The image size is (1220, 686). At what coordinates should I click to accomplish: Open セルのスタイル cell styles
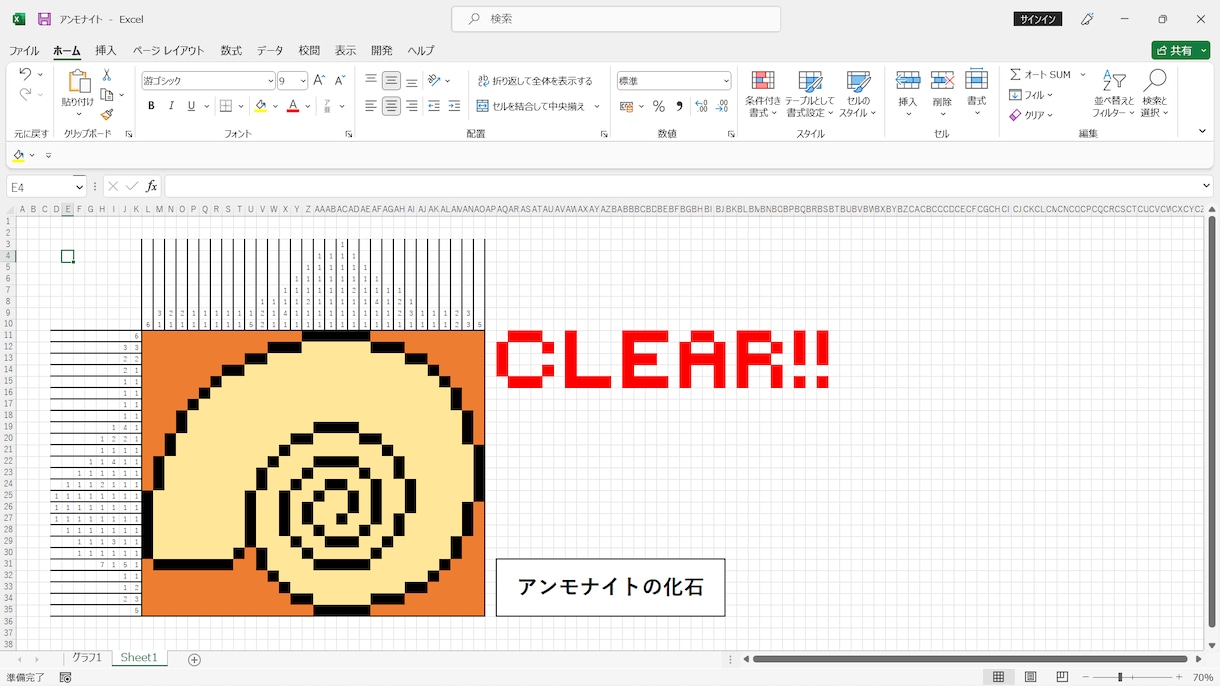point(858,95)
